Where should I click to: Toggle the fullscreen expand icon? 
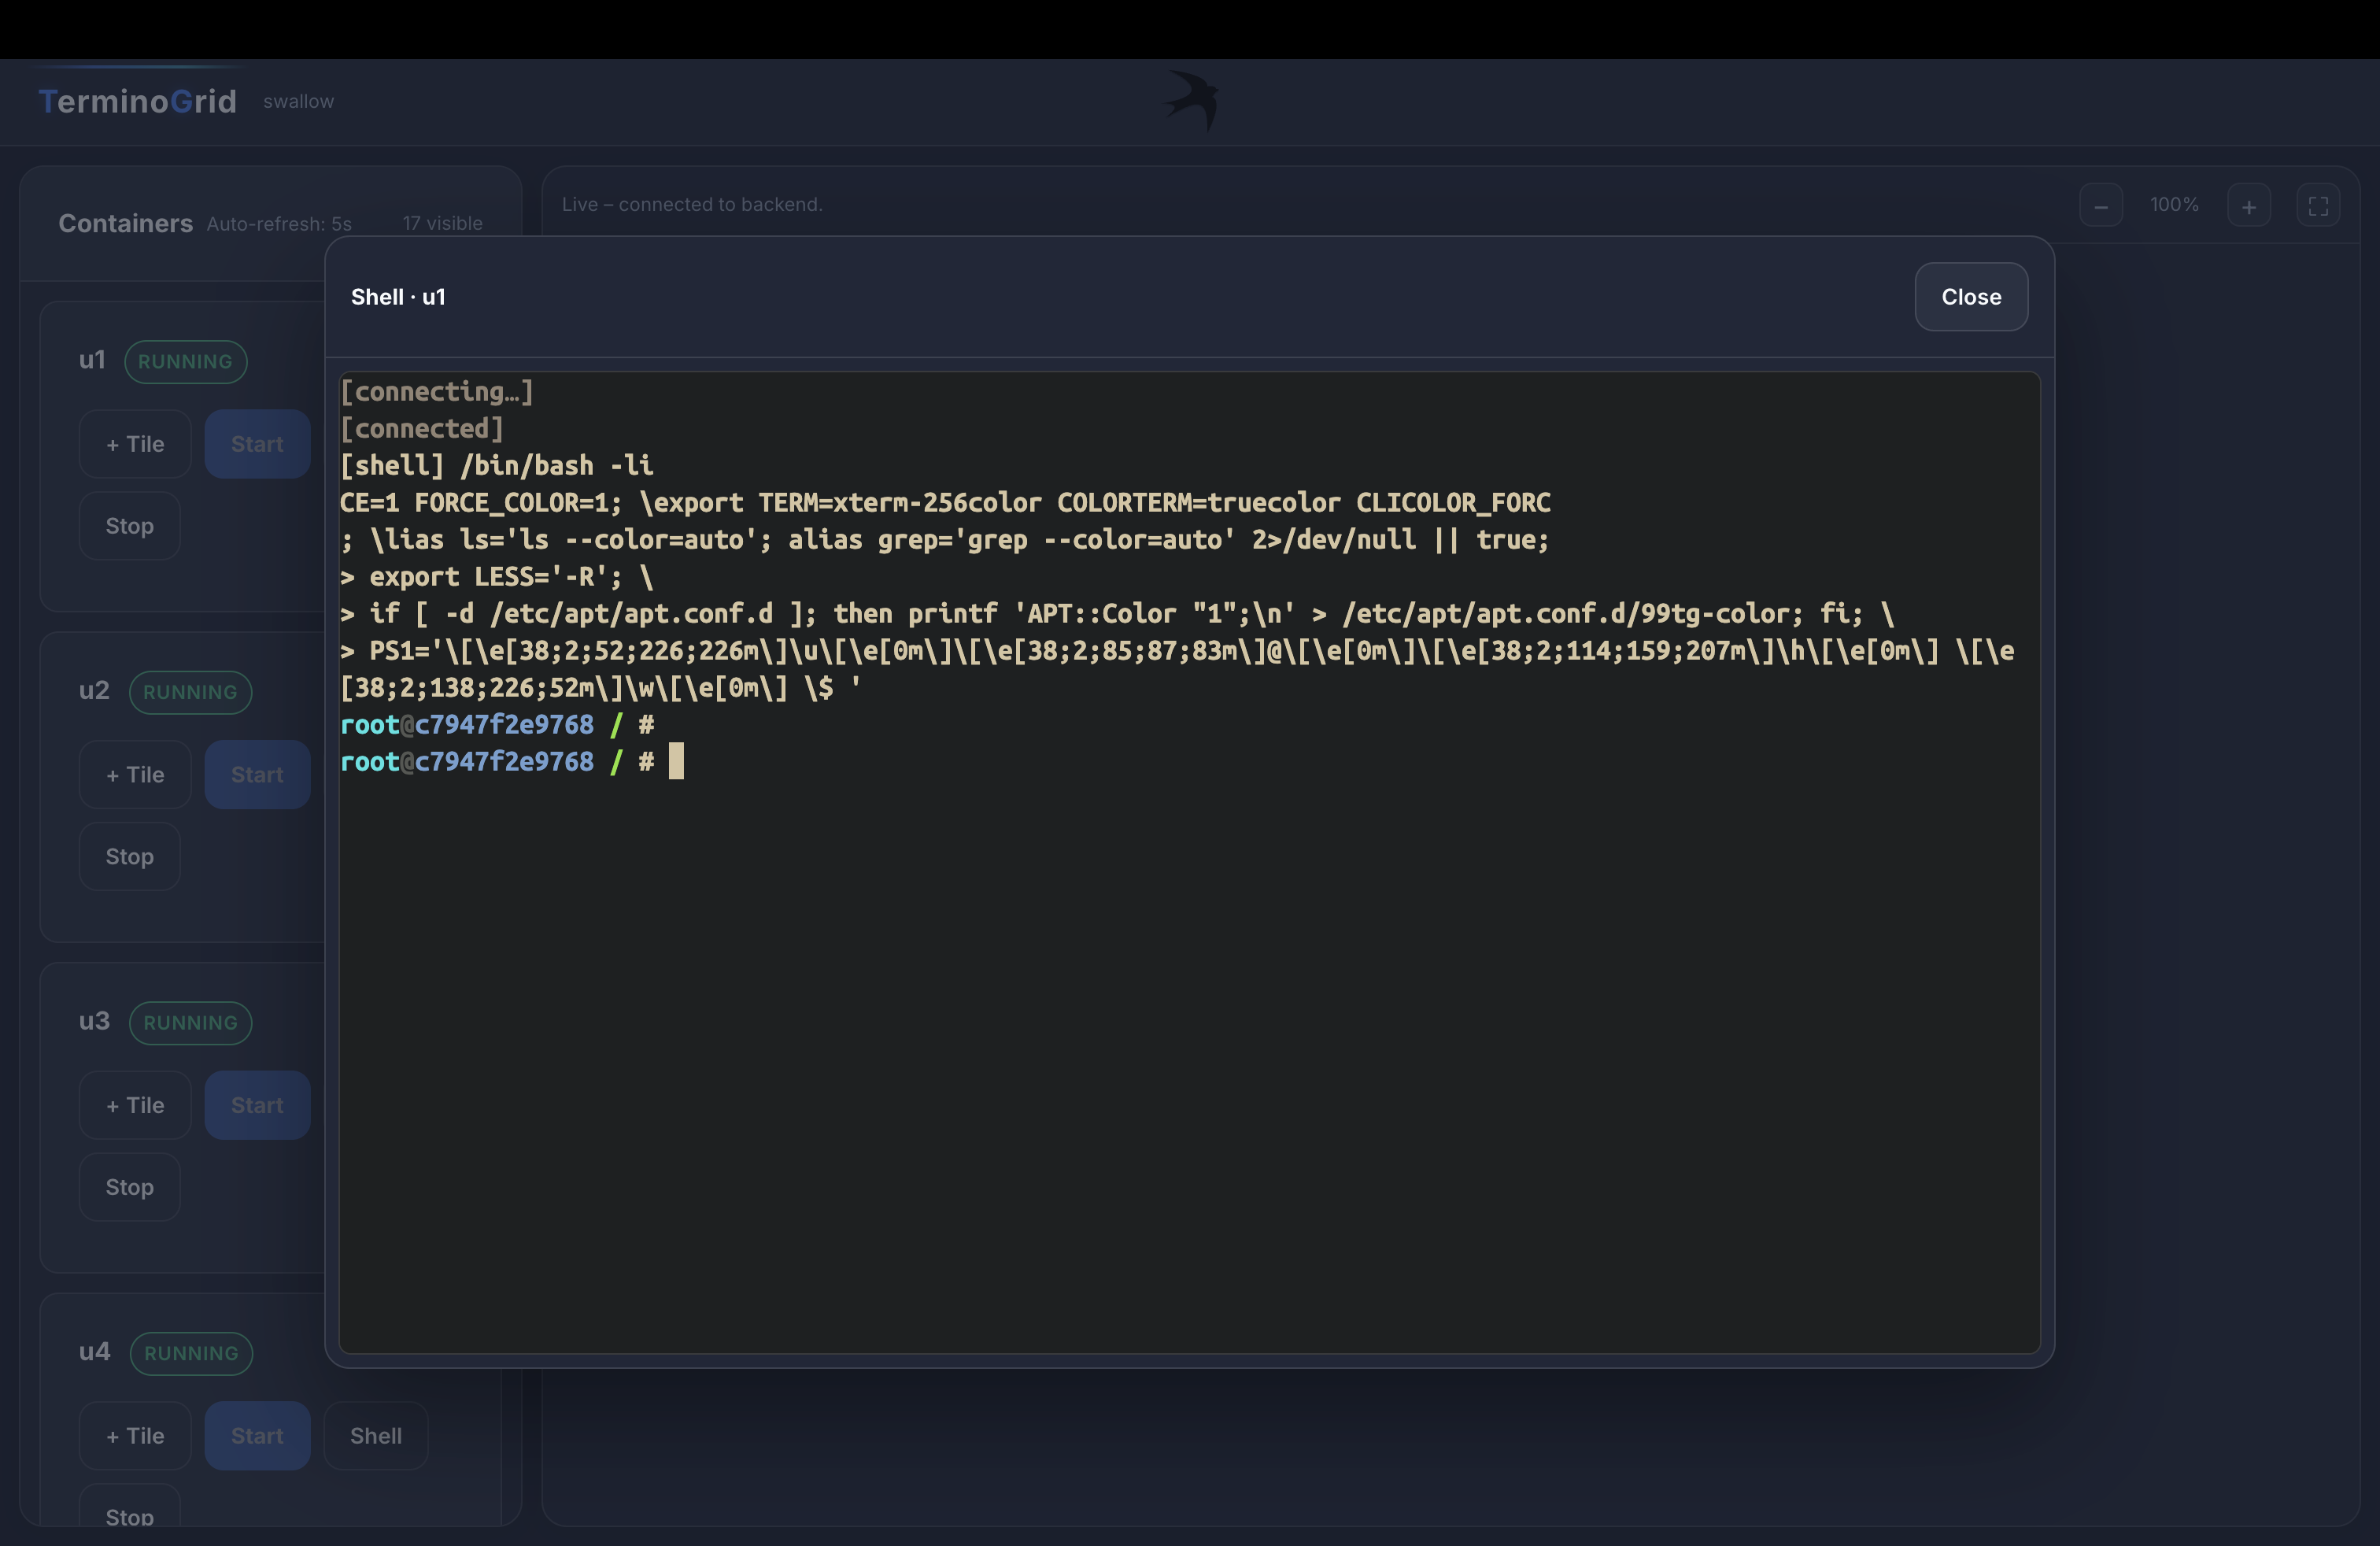(x=2318, y=206)
